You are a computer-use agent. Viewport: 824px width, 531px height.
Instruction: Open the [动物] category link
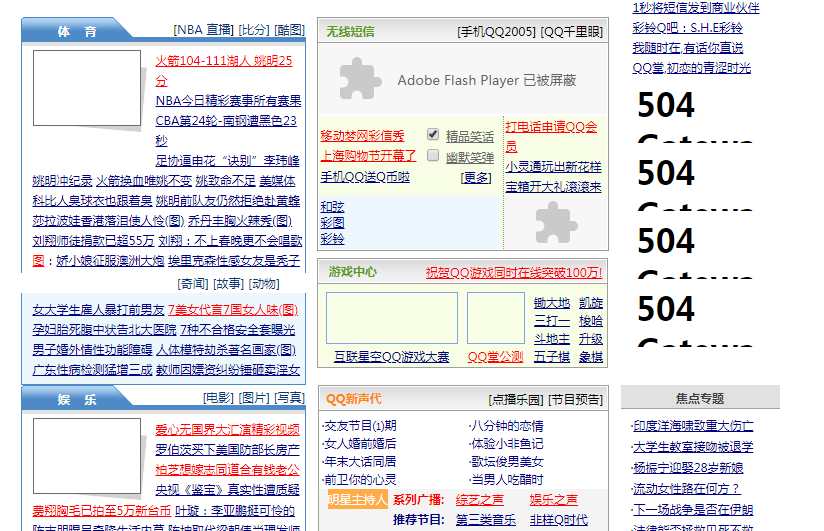click(264, 284)
